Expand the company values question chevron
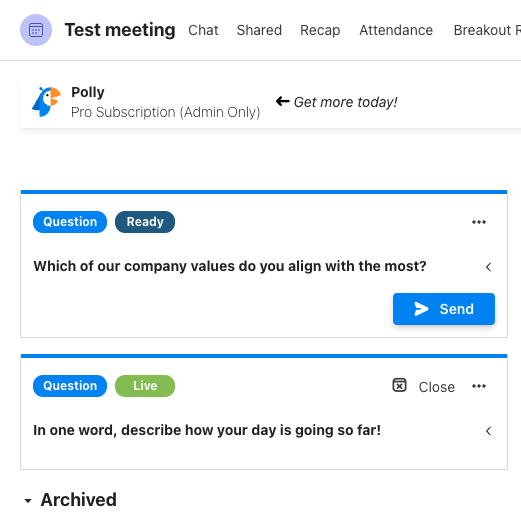Image resolution: width=521 pixels, height=522 pixels. [489, 267]
